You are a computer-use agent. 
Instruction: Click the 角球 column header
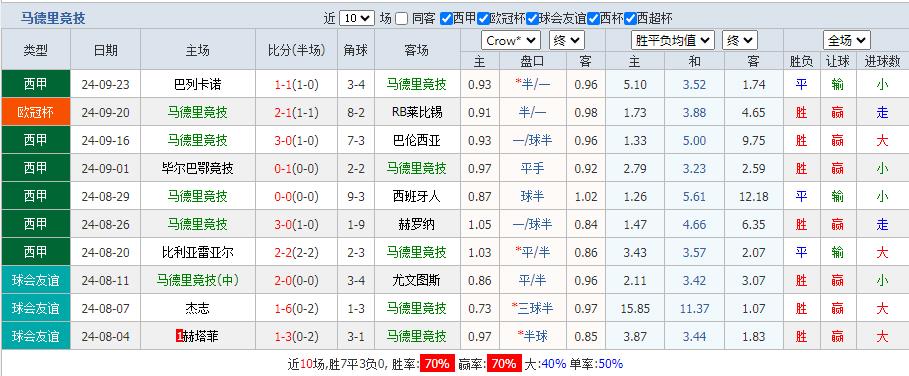(x=356, y=50)
